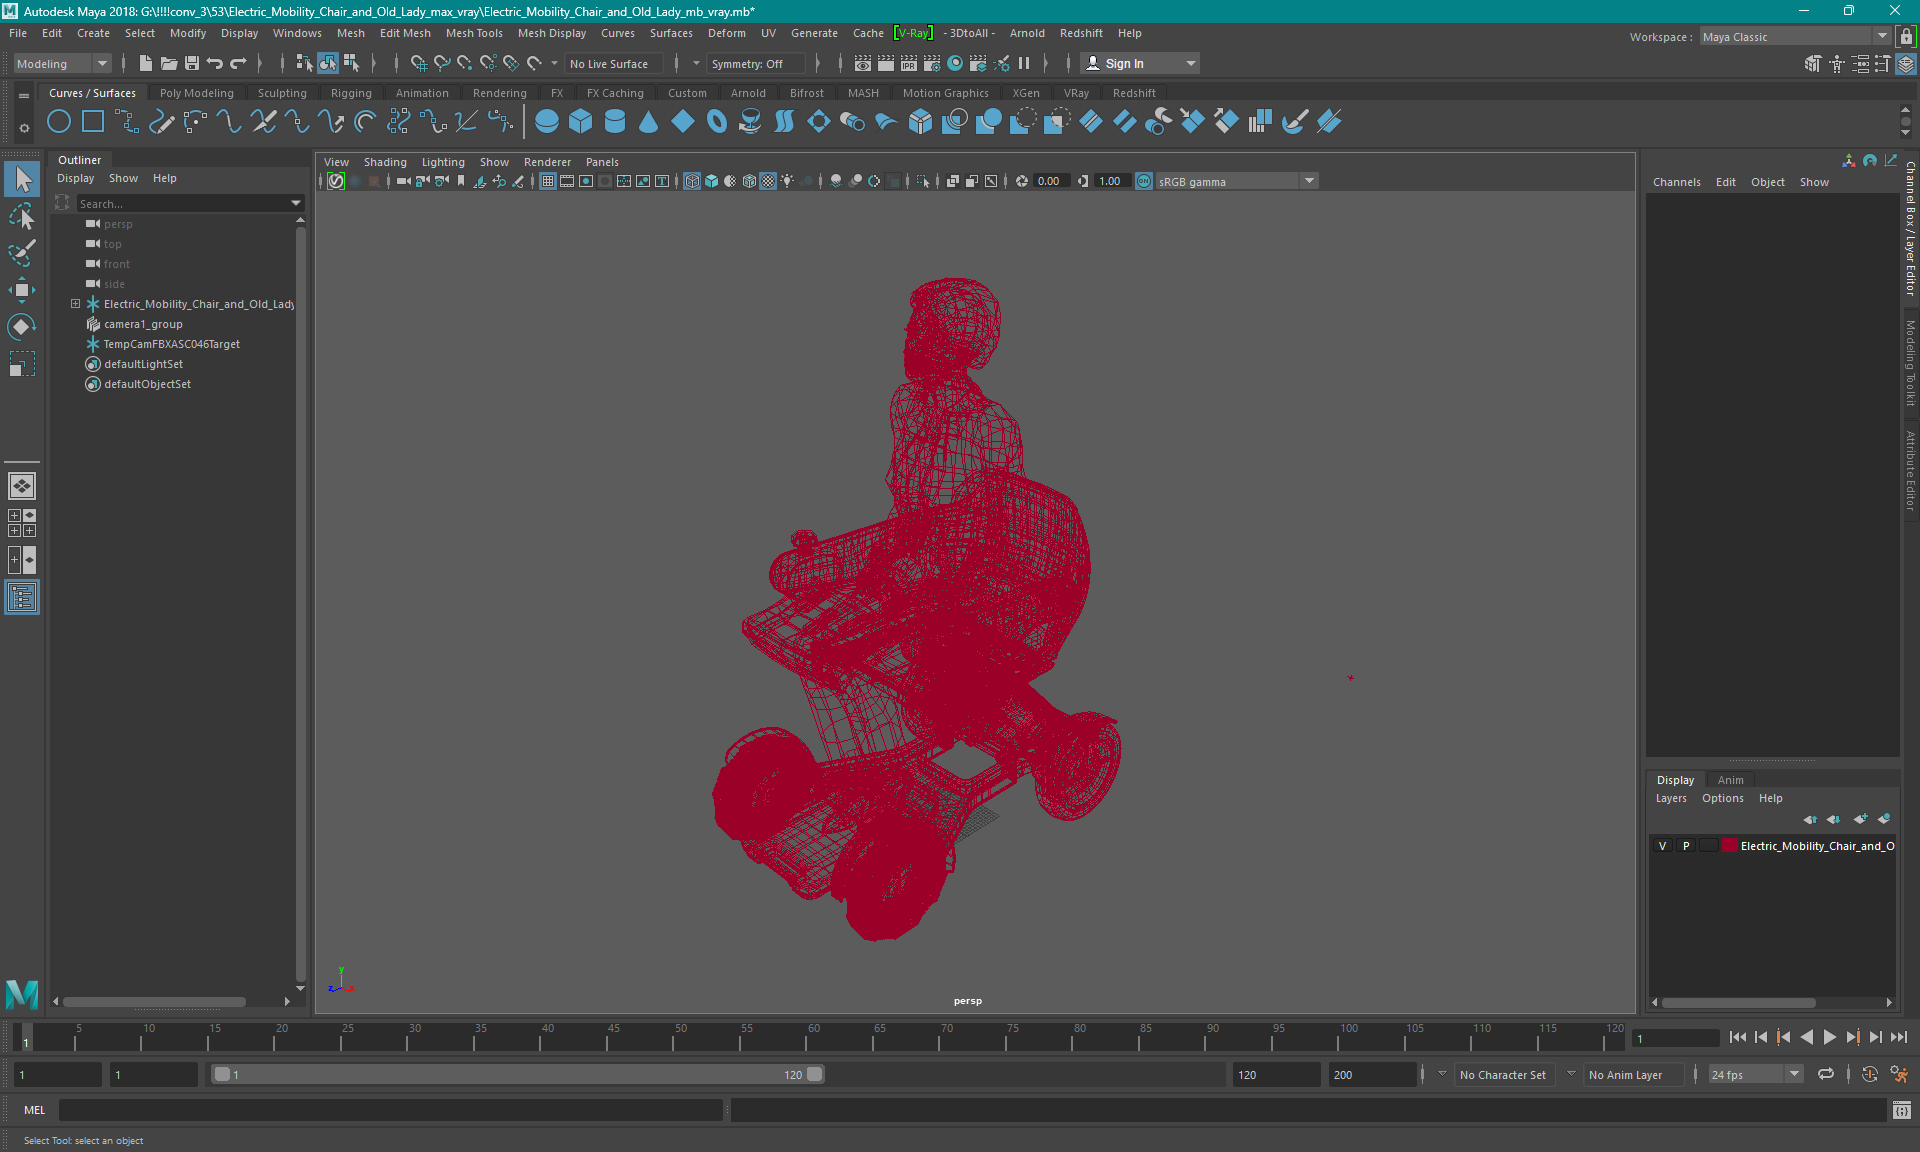Click the No Live Surface field
Image resolution: width=1920 pixels, height=1152 pixels.
click(614, 63)
